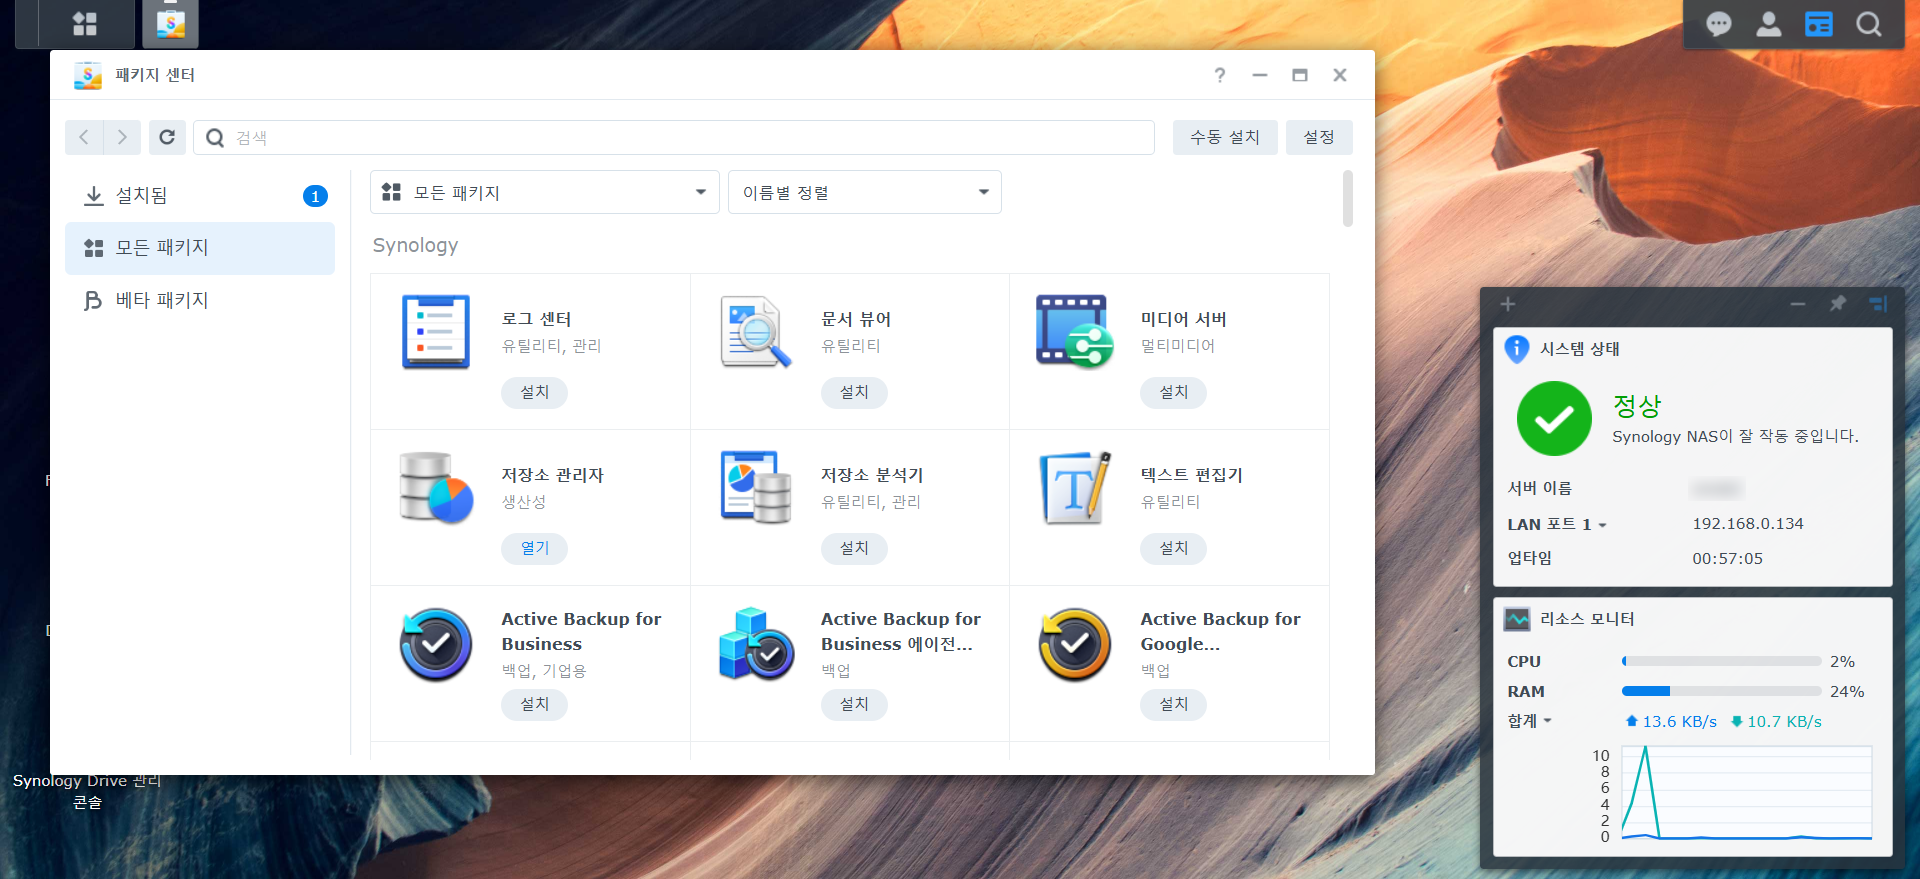Open the Synology Drive 관리 콘솔 desktop shortcut
Viewport: 1920px width, 879px height.
click(87, 791)
